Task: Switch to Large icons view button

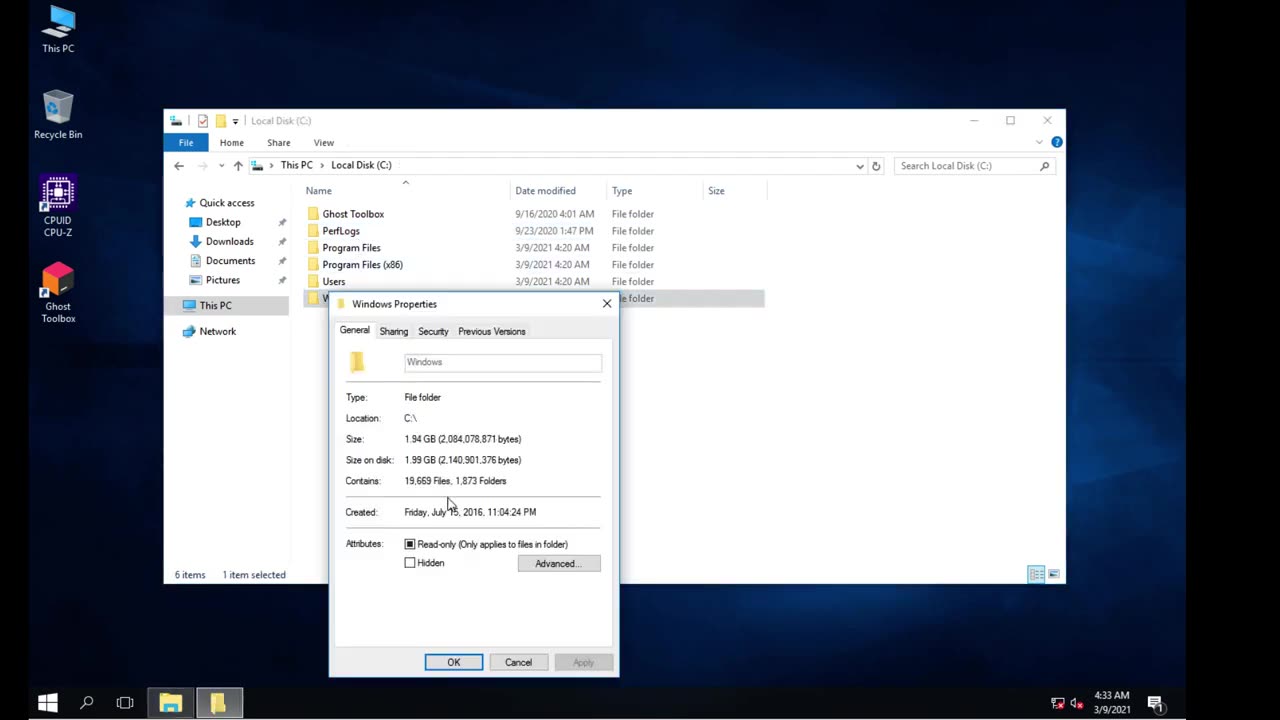Action: click(1054, 574)
